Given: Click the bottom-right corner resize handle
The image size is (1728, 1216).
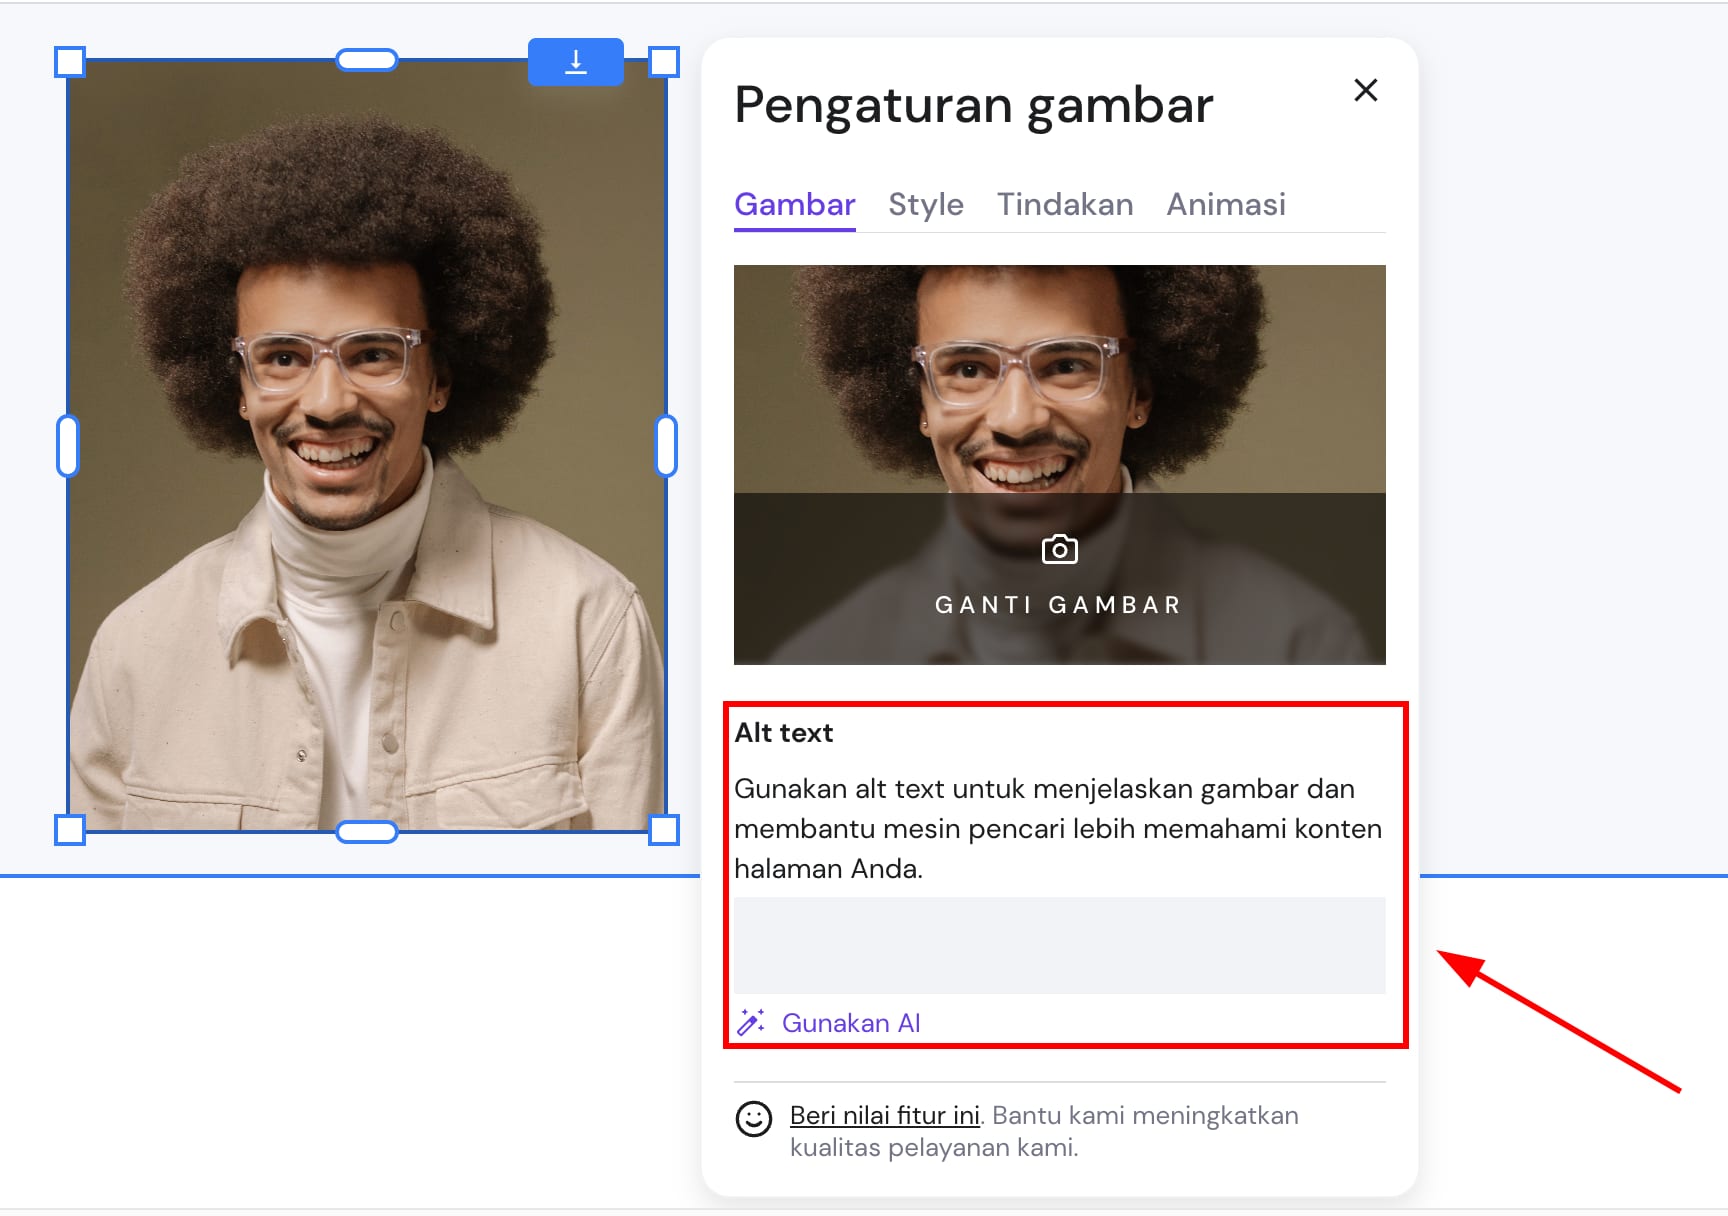Looking at the screenshot, I should [664, 830].
